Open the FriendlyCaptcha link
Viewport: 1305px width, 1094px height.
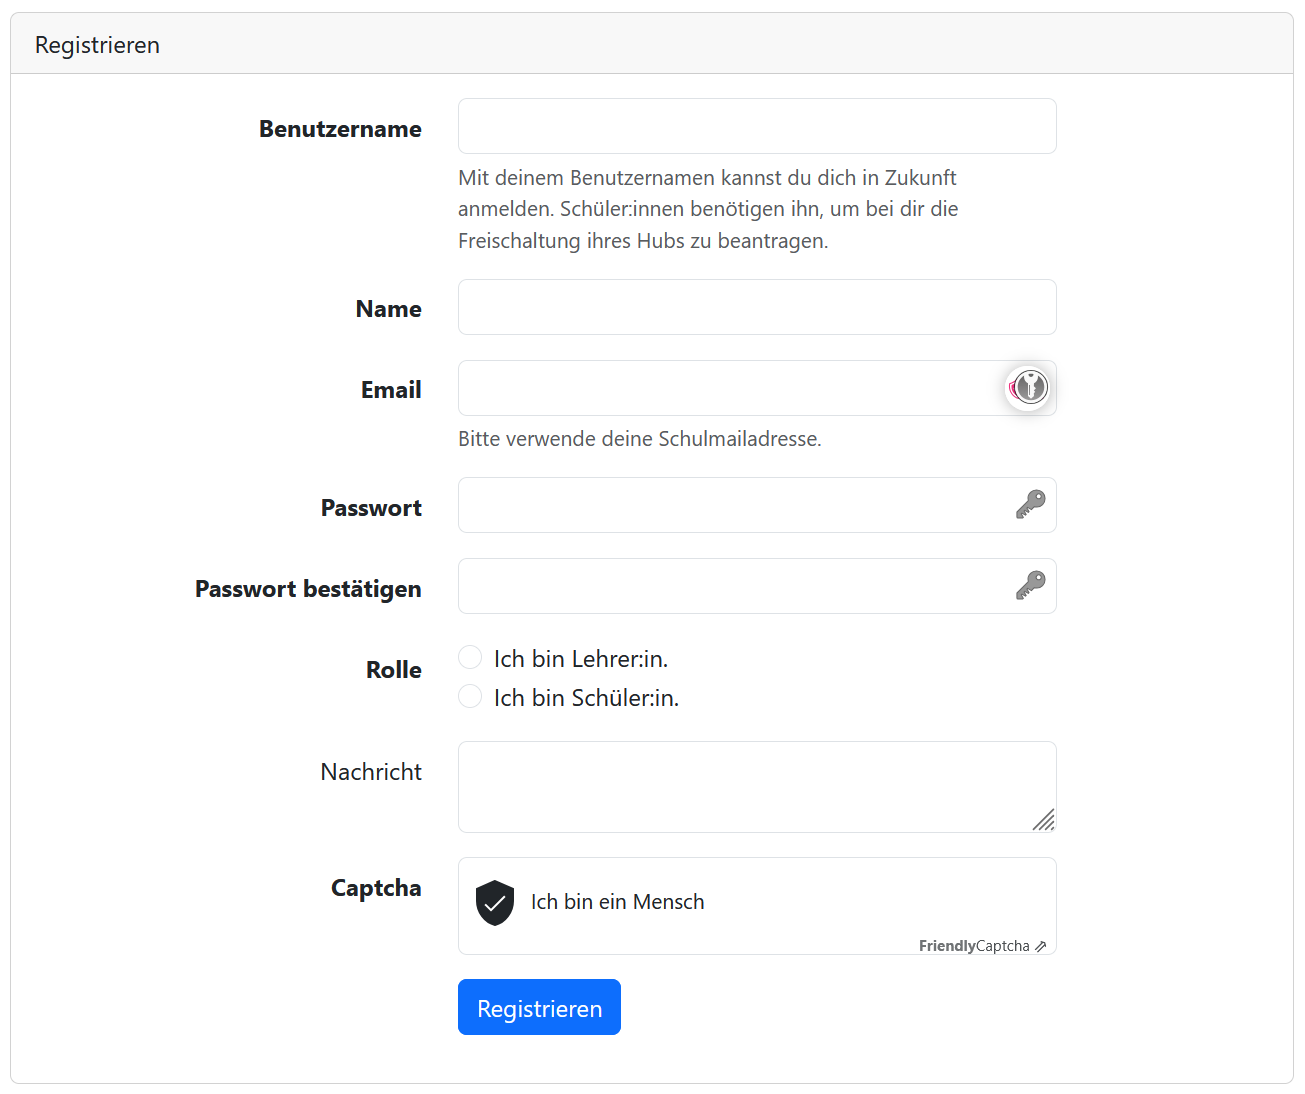(x=973, y=946)
